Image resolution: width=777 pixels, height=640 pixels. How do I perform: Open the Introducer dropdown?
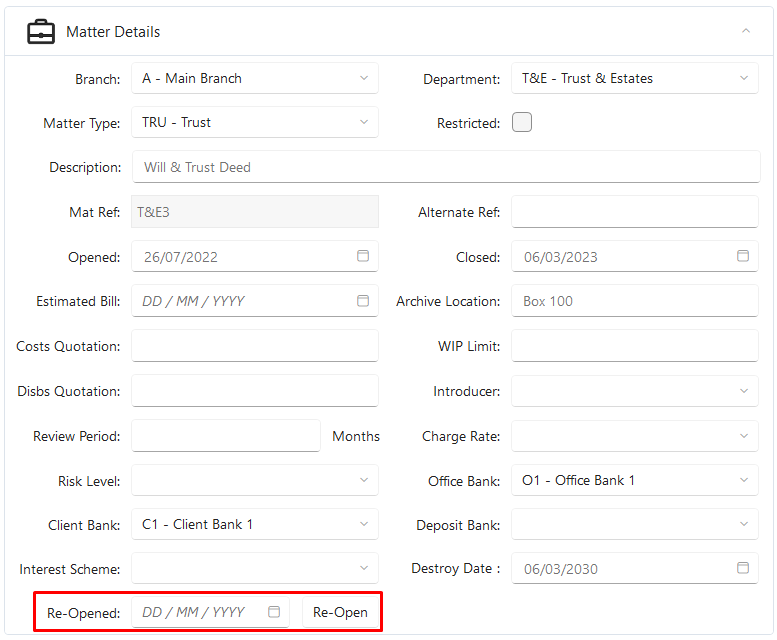[x=635, y=391]
